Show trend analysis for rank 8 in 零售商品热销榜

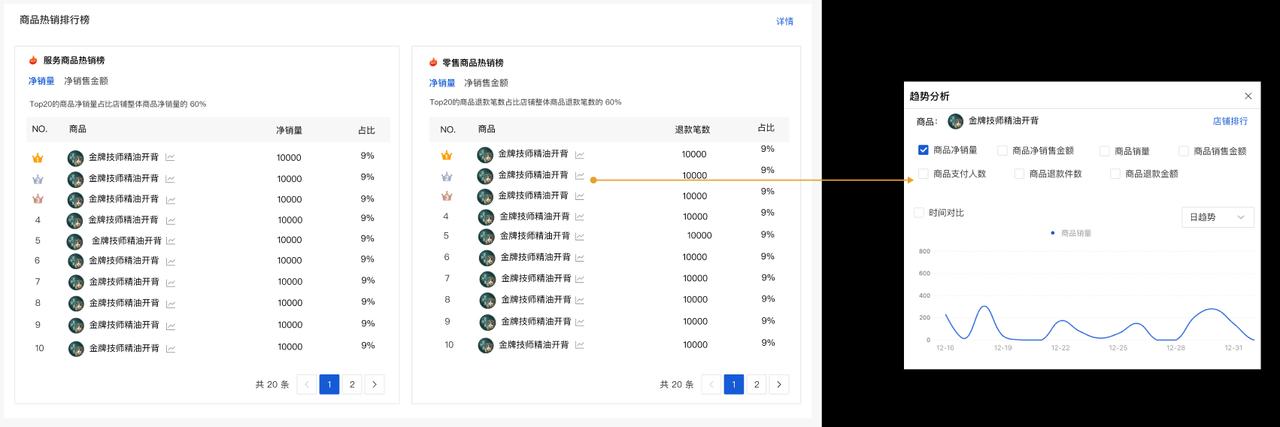pyautogui.click(x=580, y=300)
